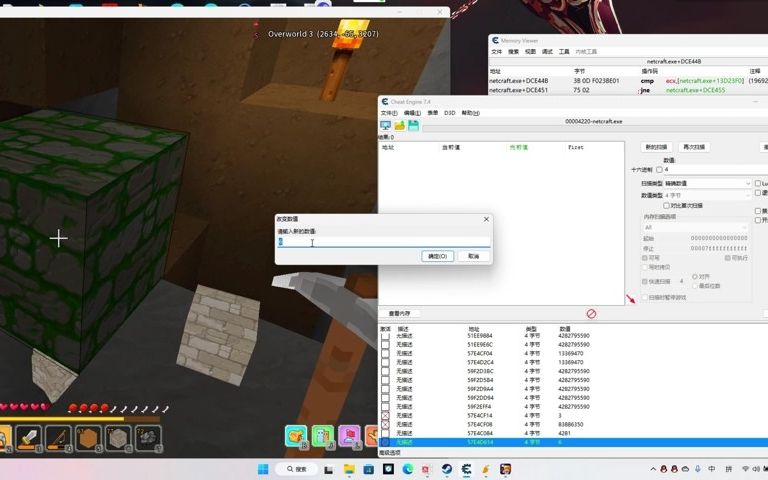
Task: Click the 地址 column header in scan results
Action: tap(388, 147)
